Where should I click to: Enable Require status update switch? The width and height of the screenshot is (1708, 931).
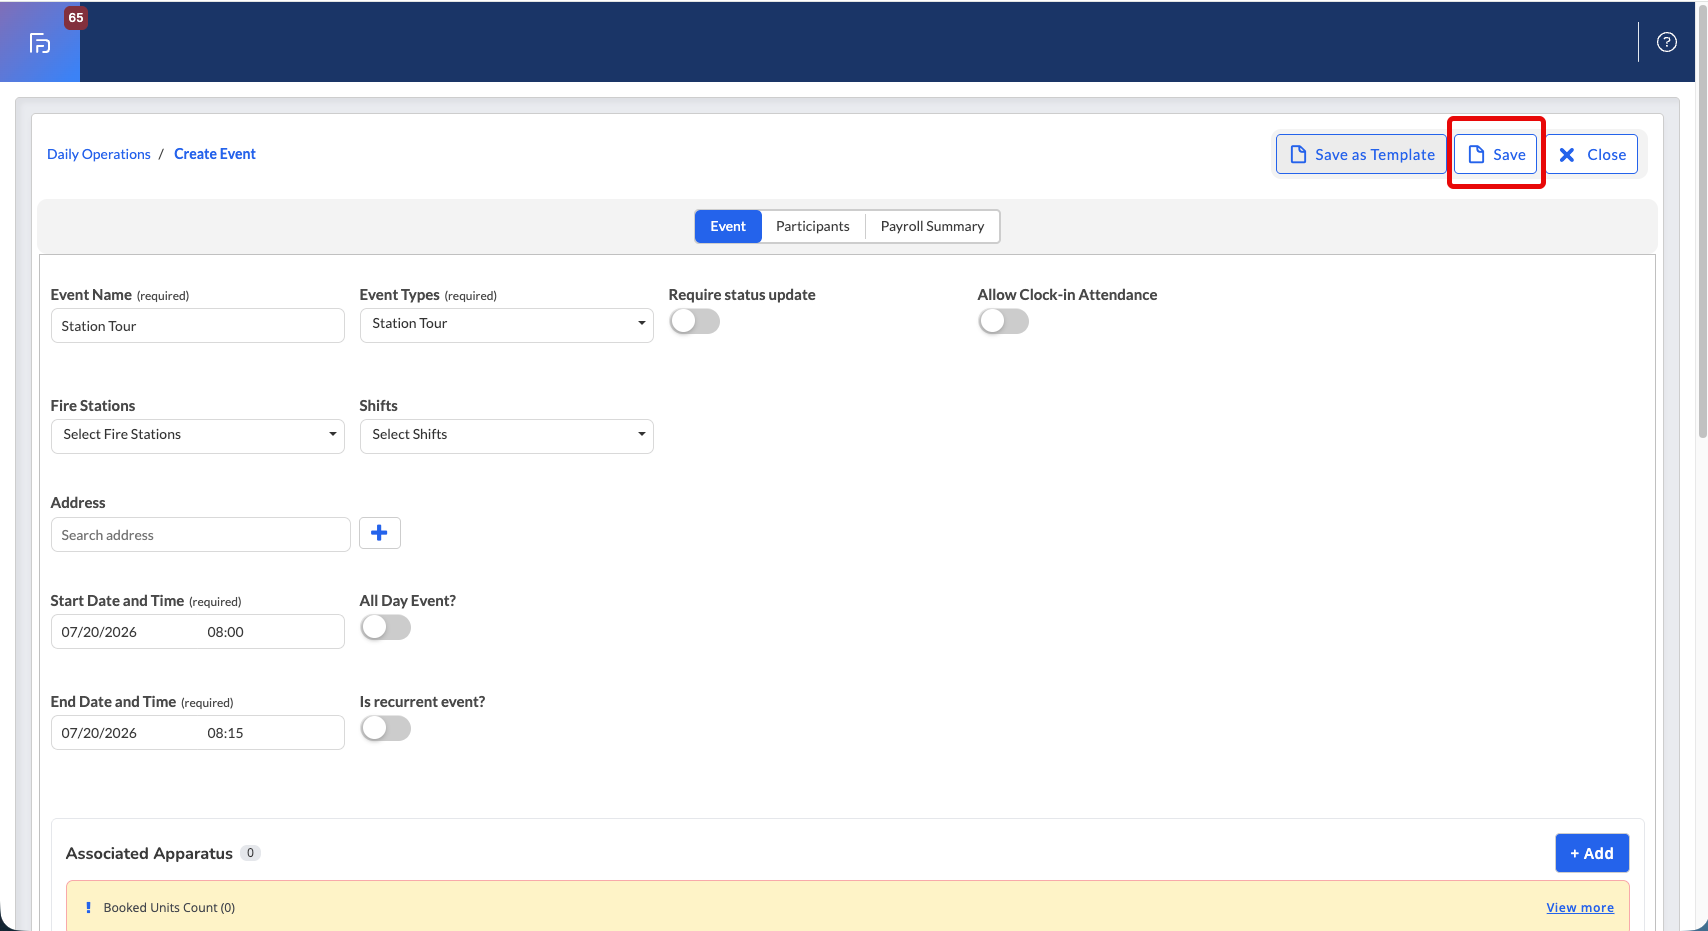pos(695,321)
